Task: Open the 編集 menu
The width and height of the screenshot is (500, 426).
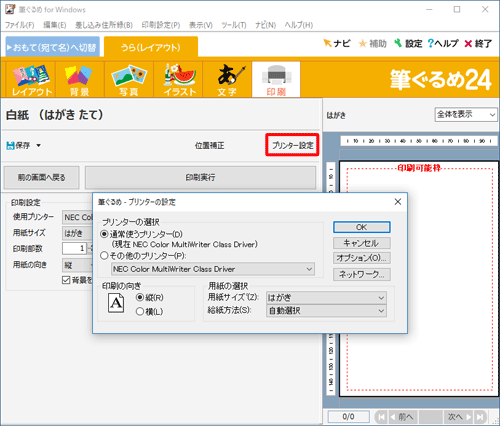Action: pos(54,25)
